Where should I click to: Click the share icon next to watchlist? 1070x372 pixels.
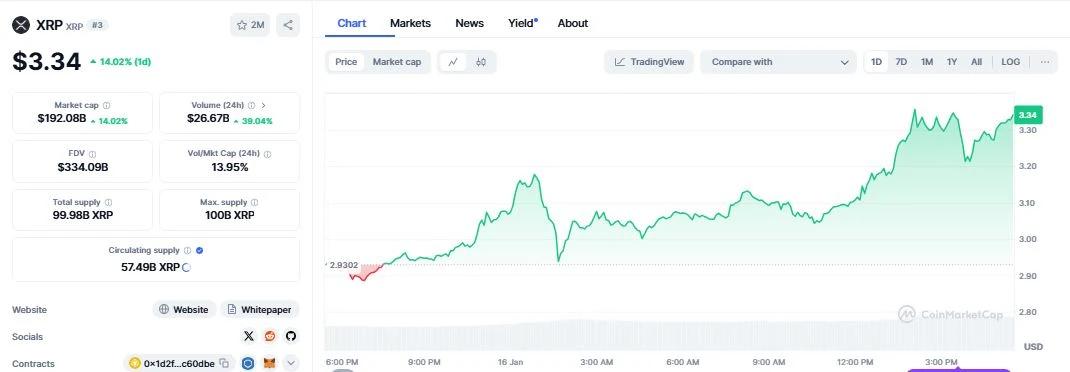pyautogui.click(x=288, y=25)
